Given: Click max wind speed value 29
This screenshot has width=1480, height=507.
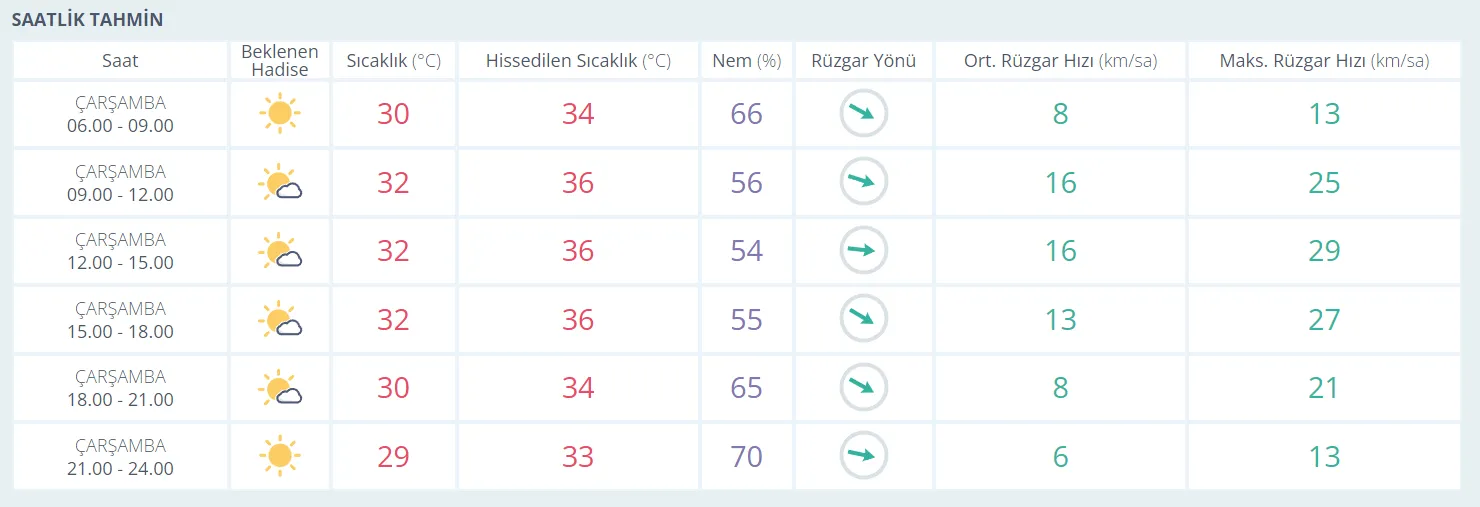Looking at the screenshot, I should (x=1324, y=251).
